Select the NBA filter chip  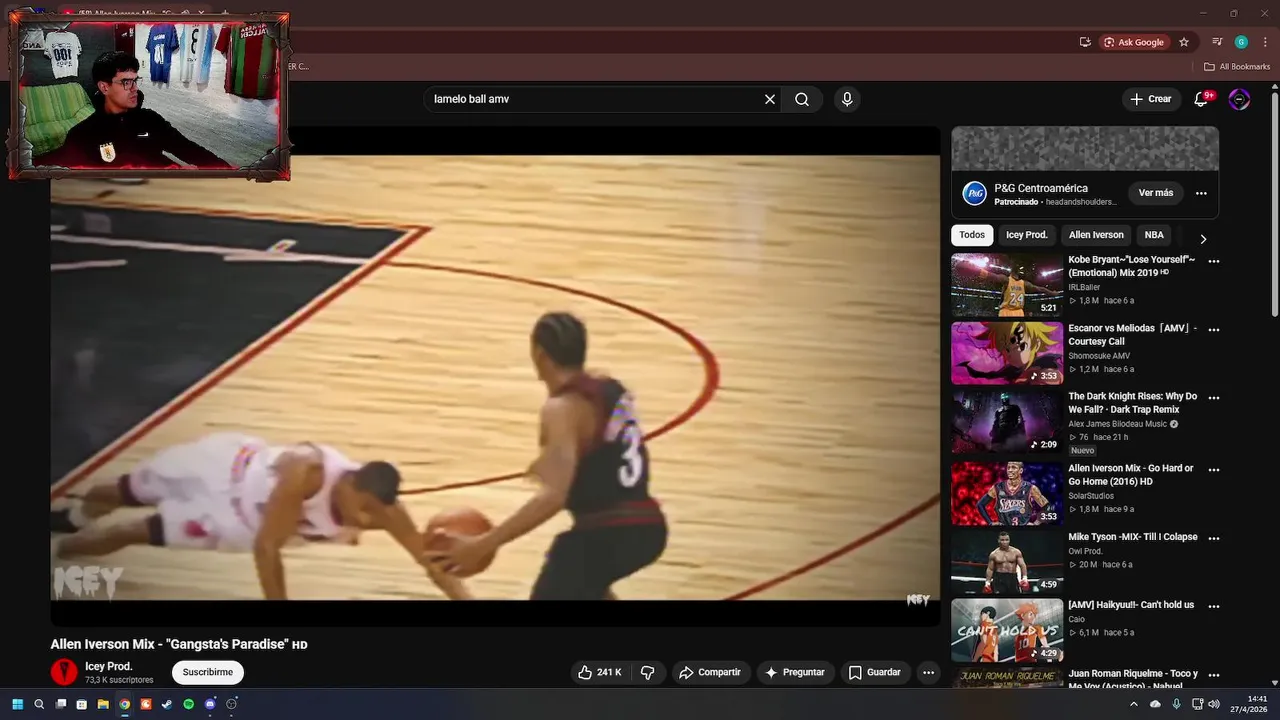point(1154,235)
